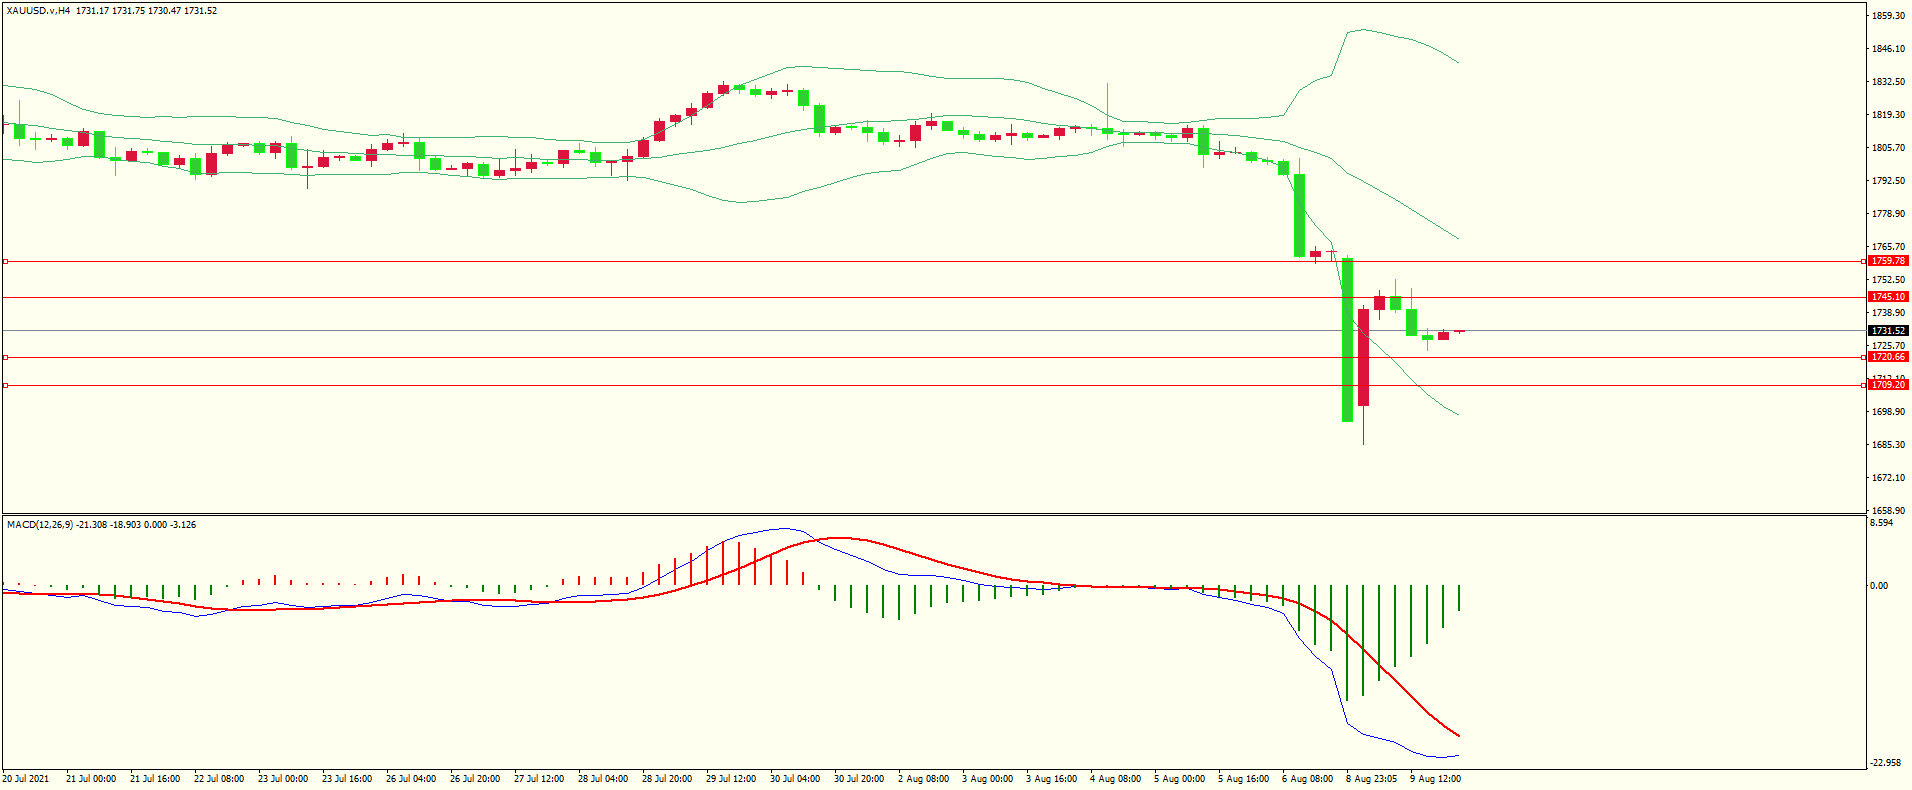Viewport: 1912px width, 790px height.
Task: Click the 21 Jul 00:00 time label
Action: 91,779
